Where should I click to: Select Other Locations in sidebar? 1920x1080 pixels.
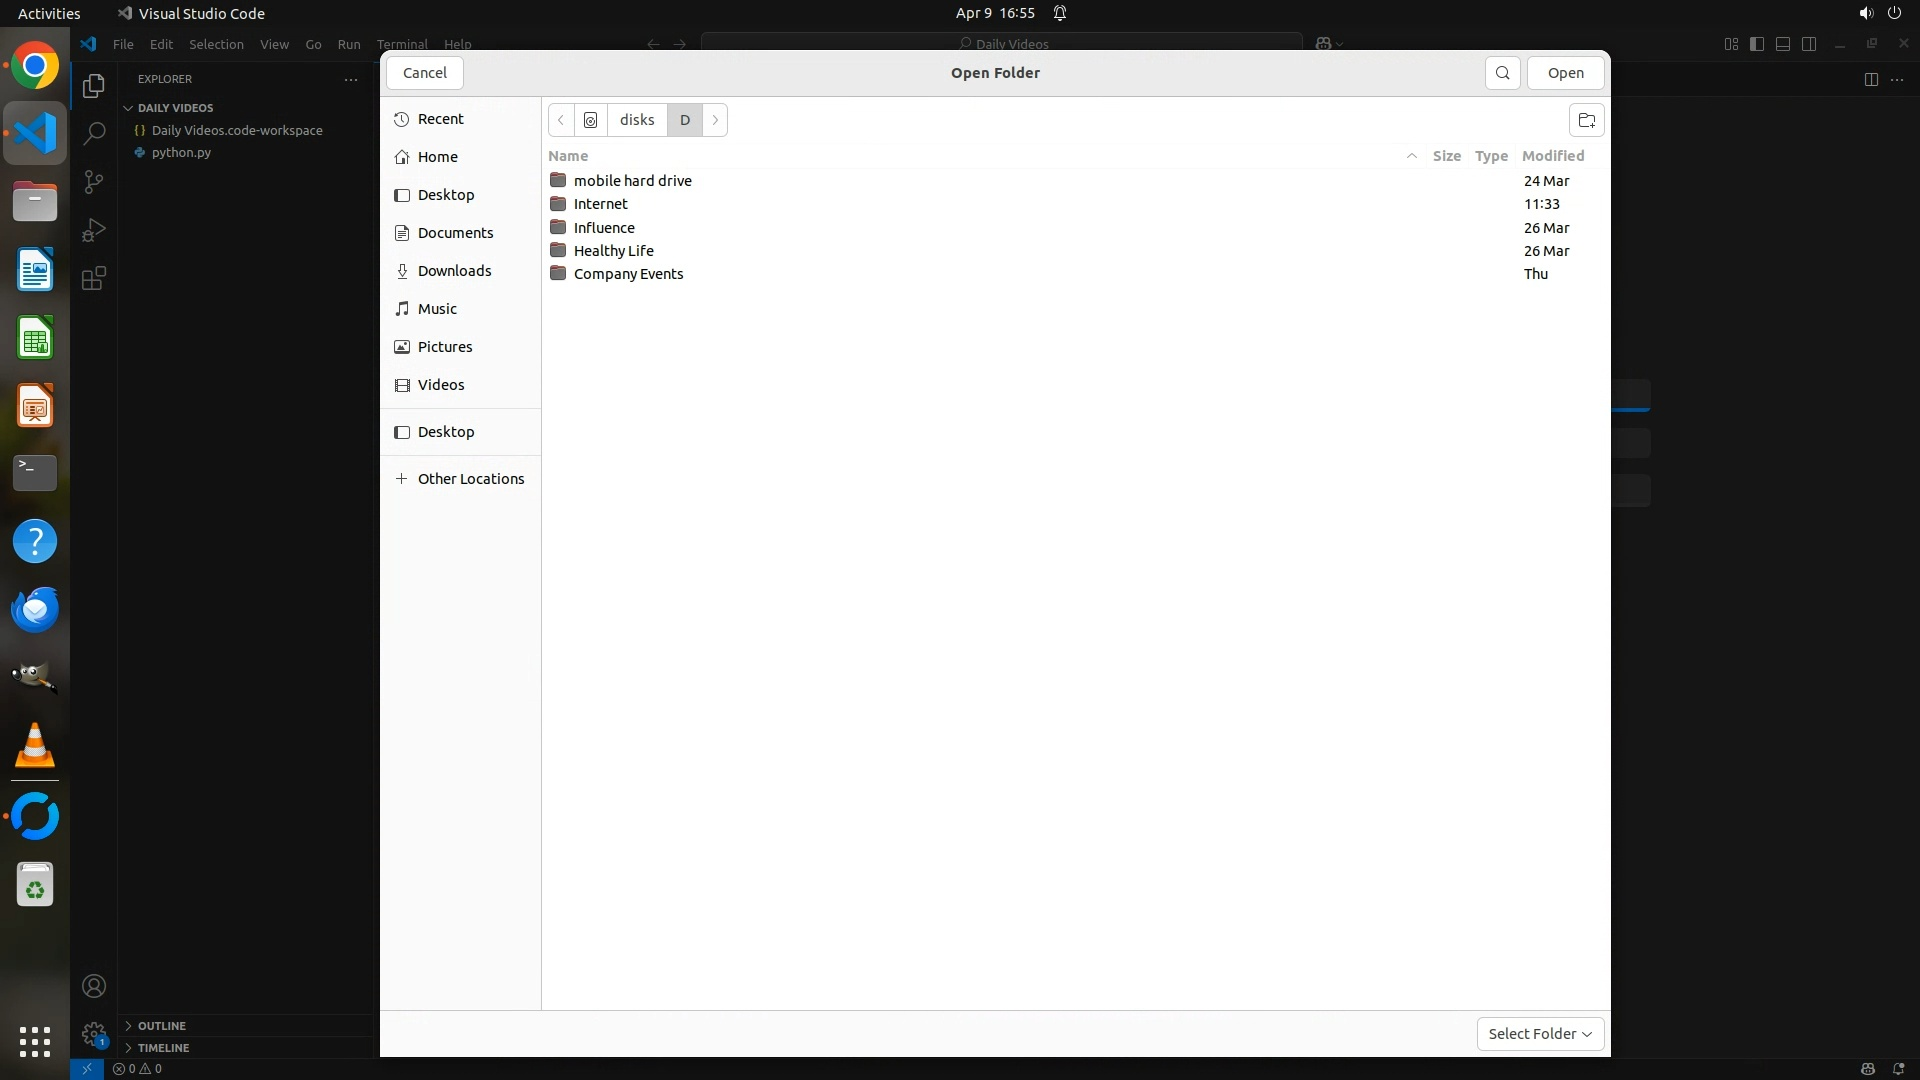tap(470, 479)
